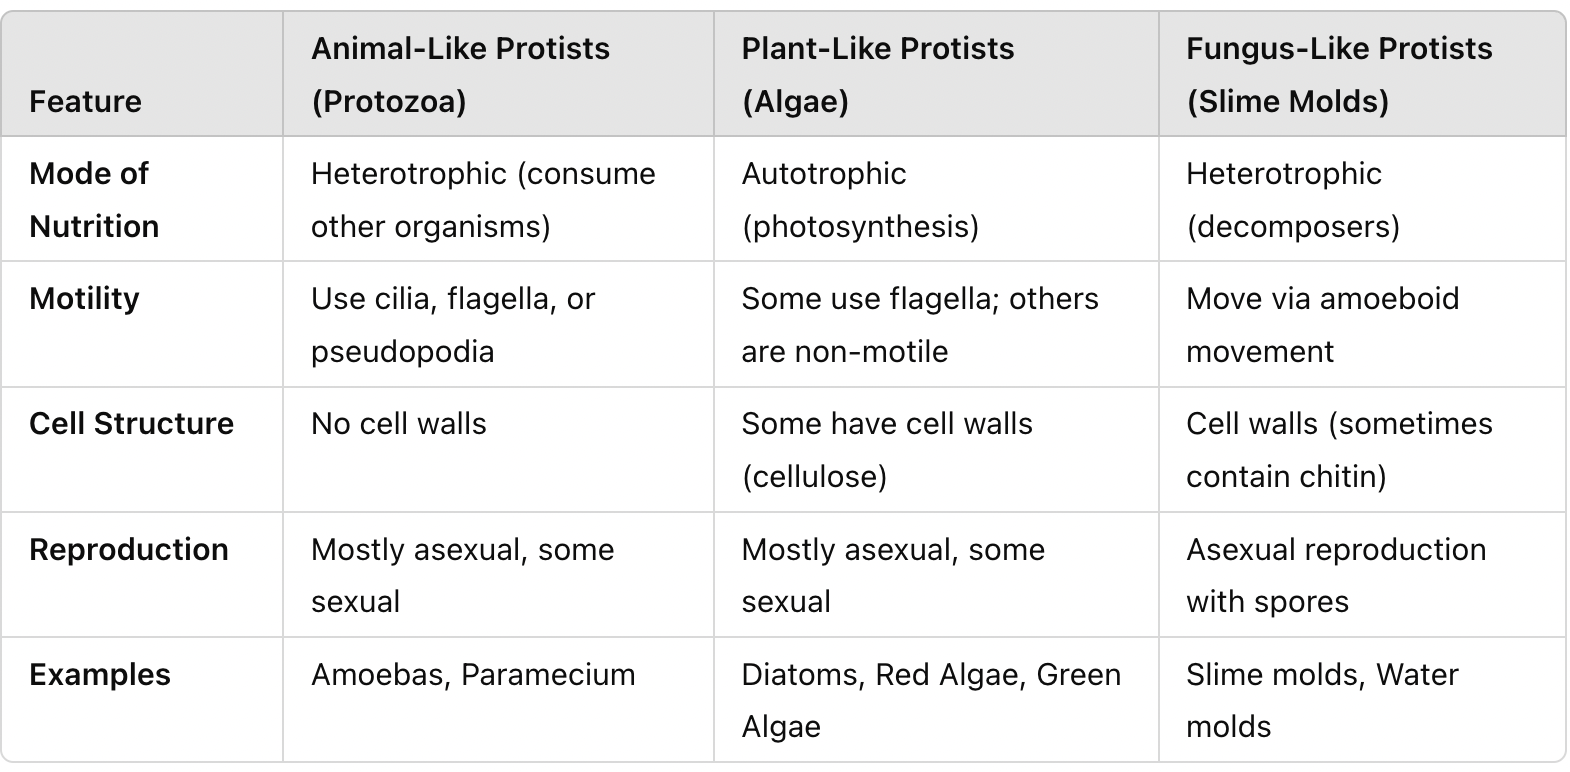The image size is (1570, 772).
Task: Select the Fungus-Like Protists (Slime Molds) header
Action: (x=1339, y=75)
